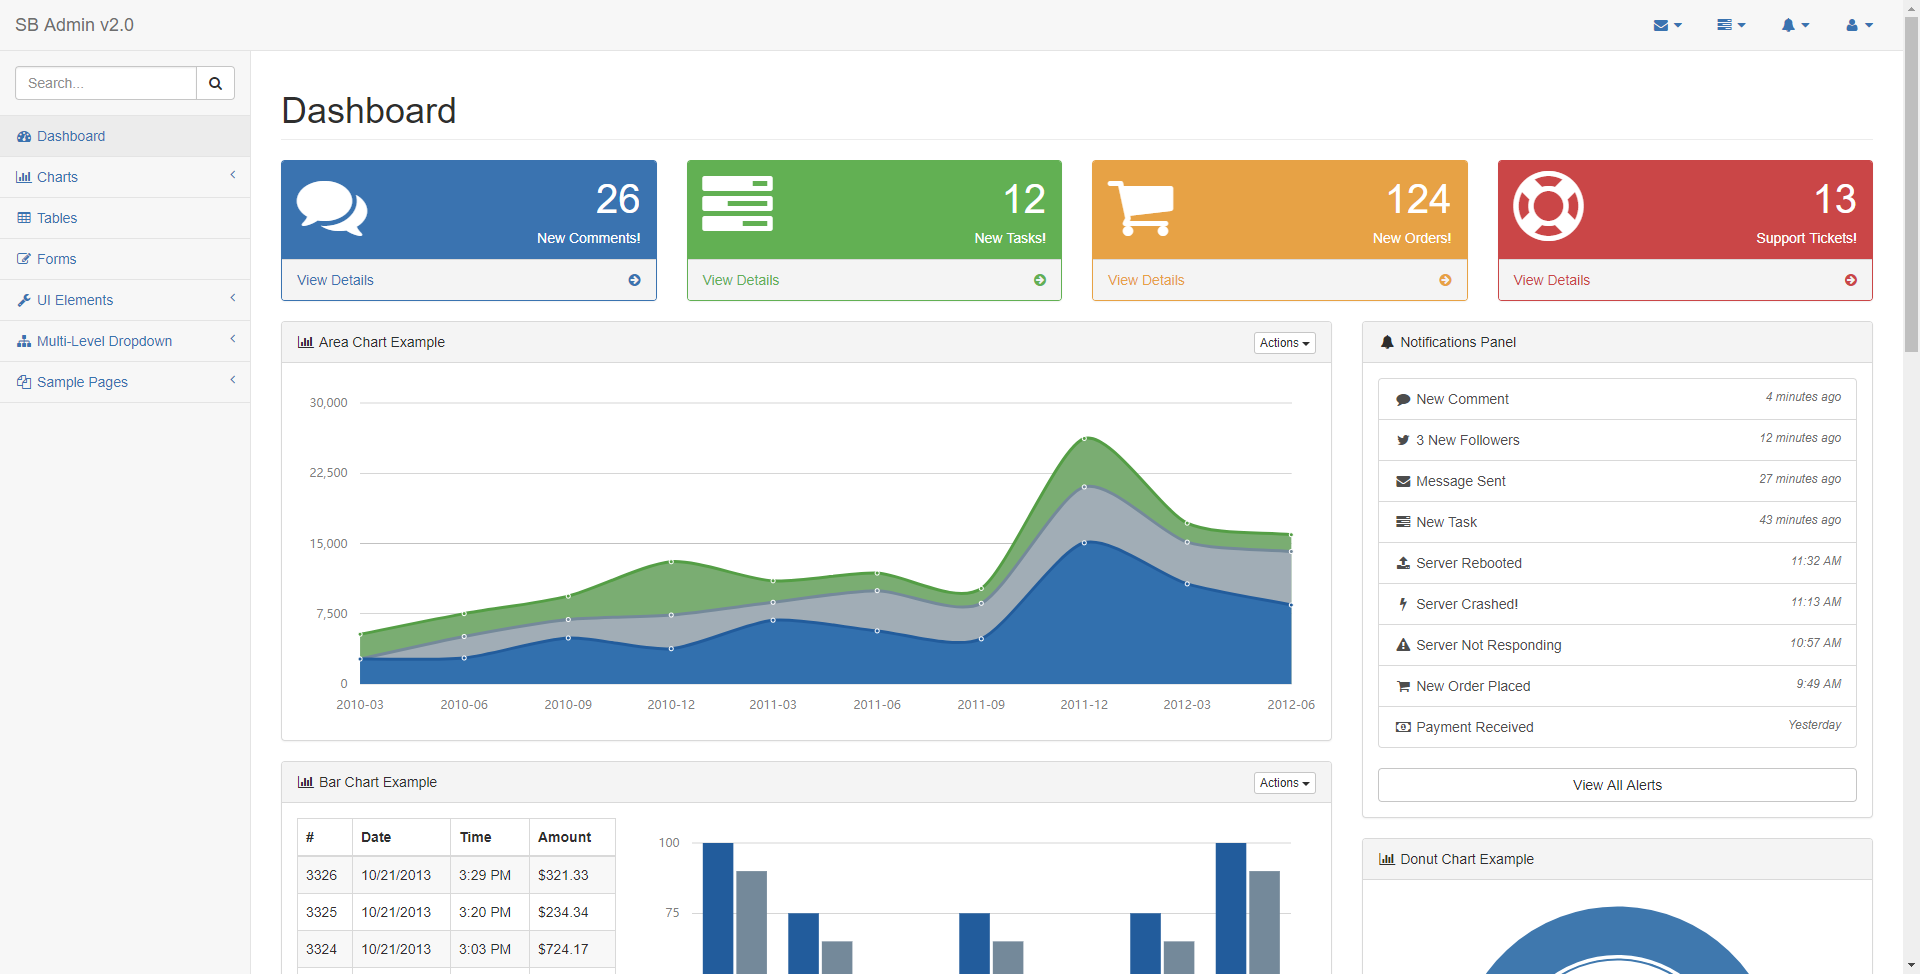Click the arrow icon in New Comments card

pyautogui.click(x=634, y=280)
